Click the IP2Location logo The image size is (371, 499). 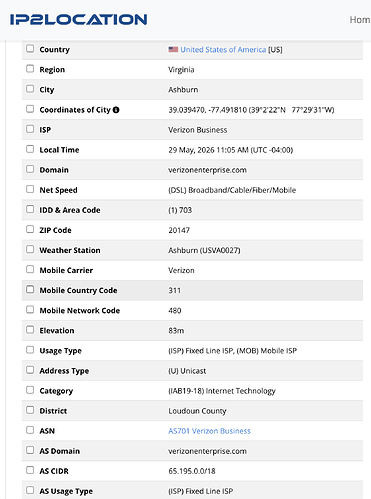pyautogui.click(x=78, y=20)
